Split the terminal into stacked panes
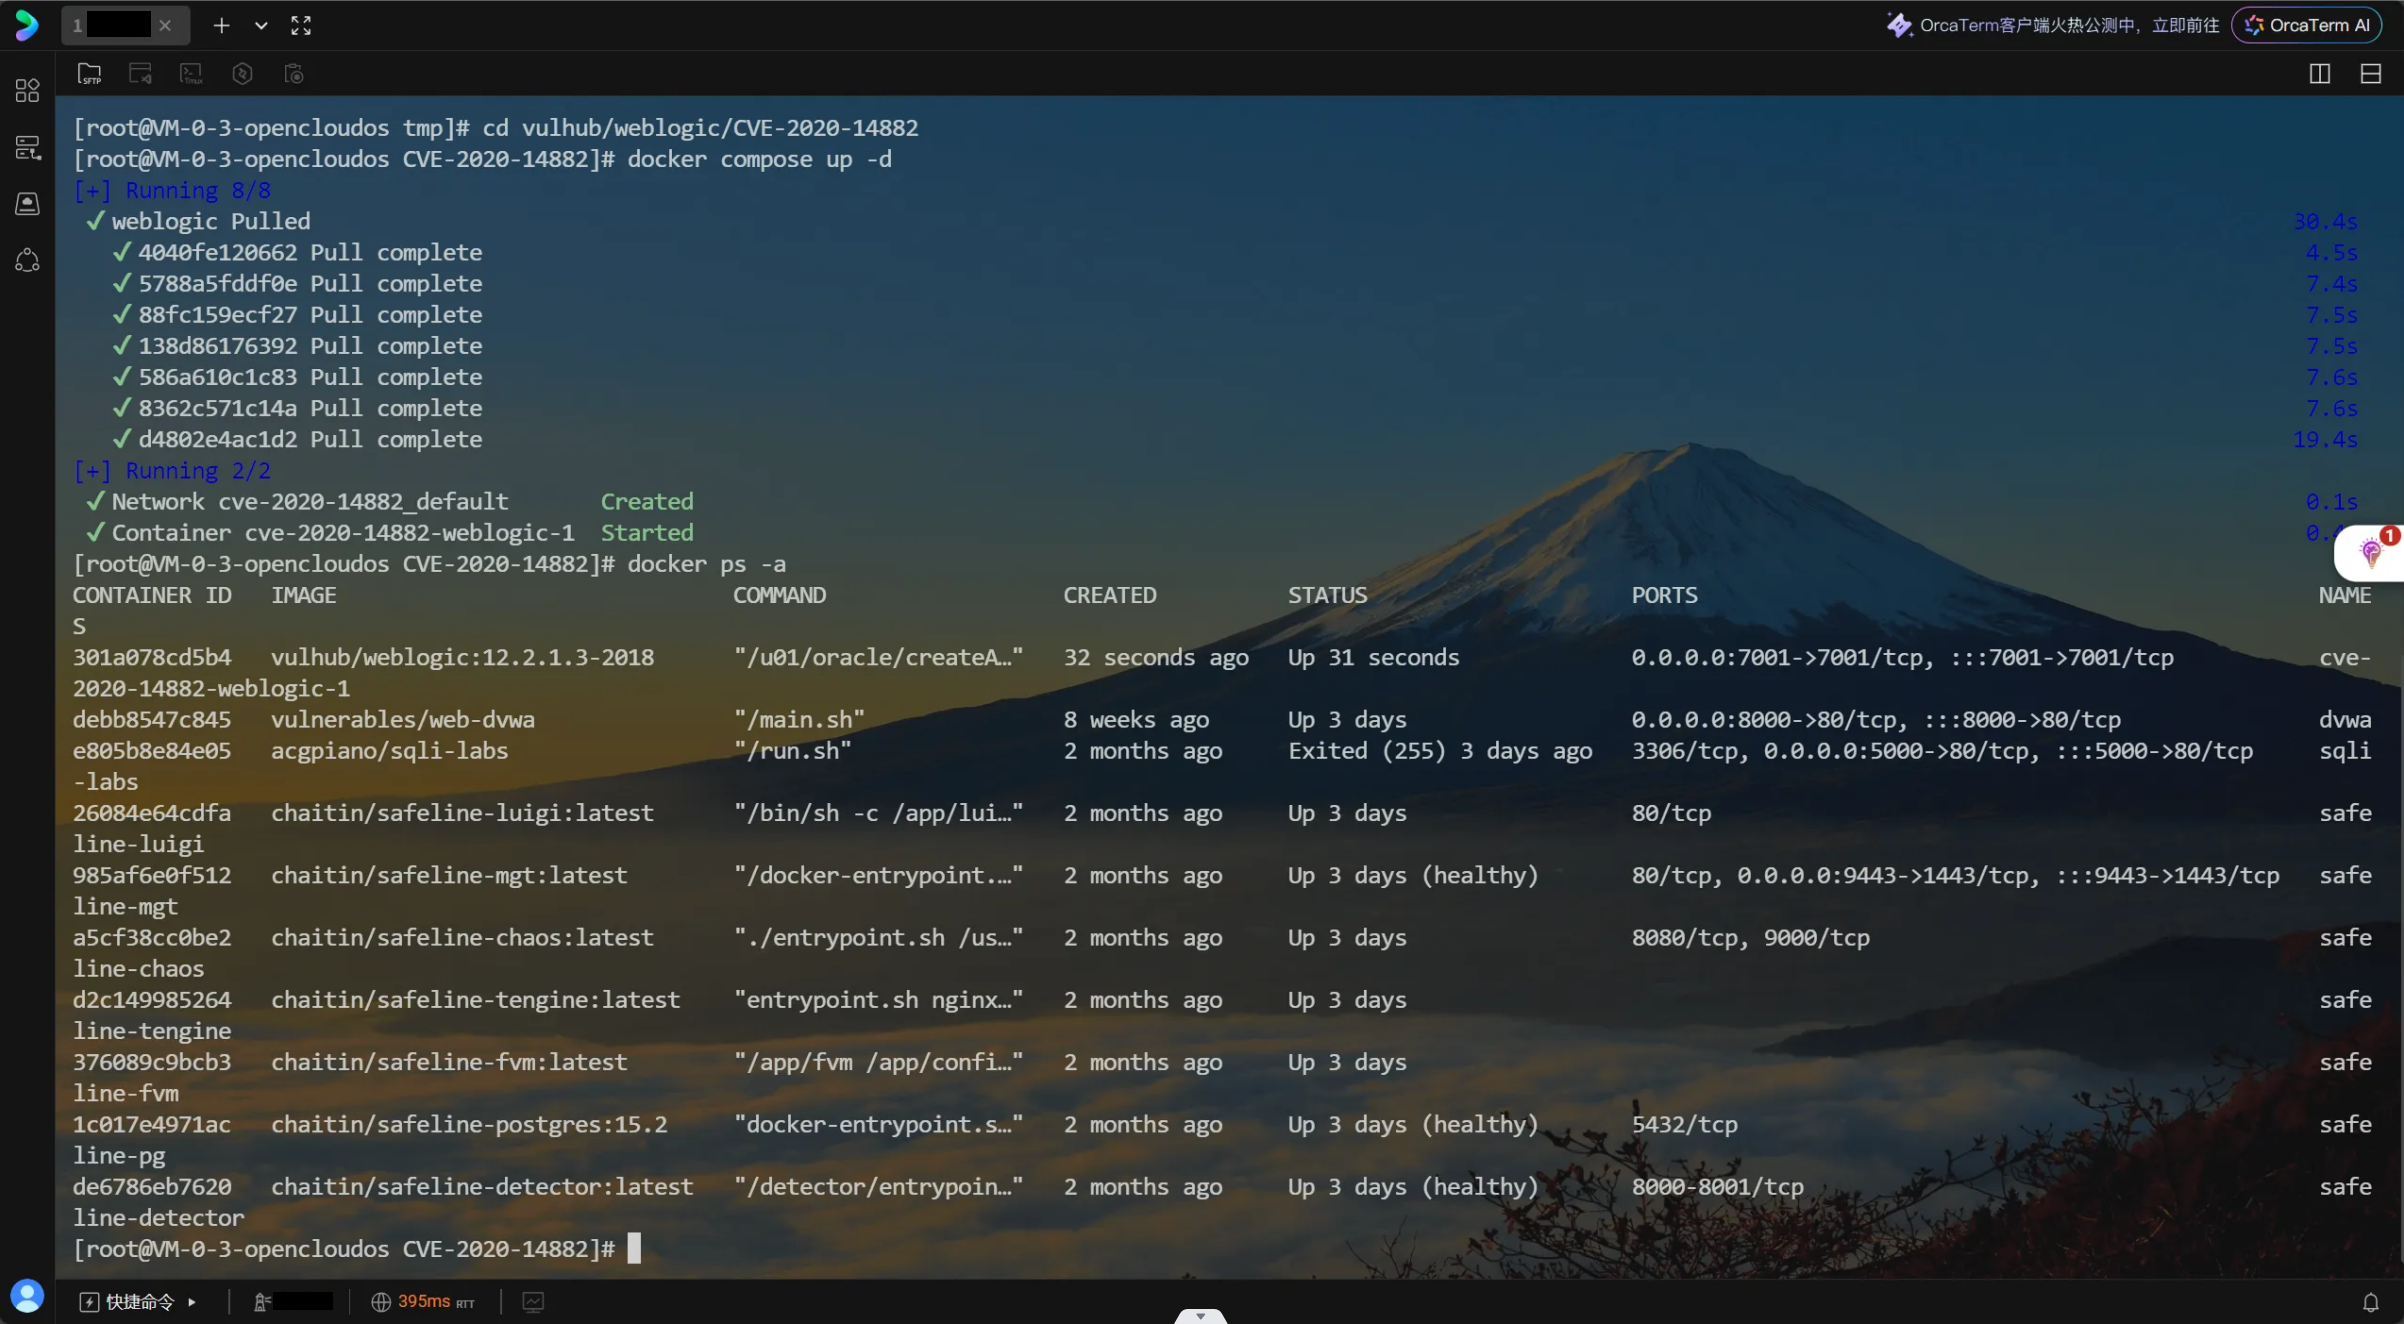The image size is (2404, 1324). pos(2371,73)
